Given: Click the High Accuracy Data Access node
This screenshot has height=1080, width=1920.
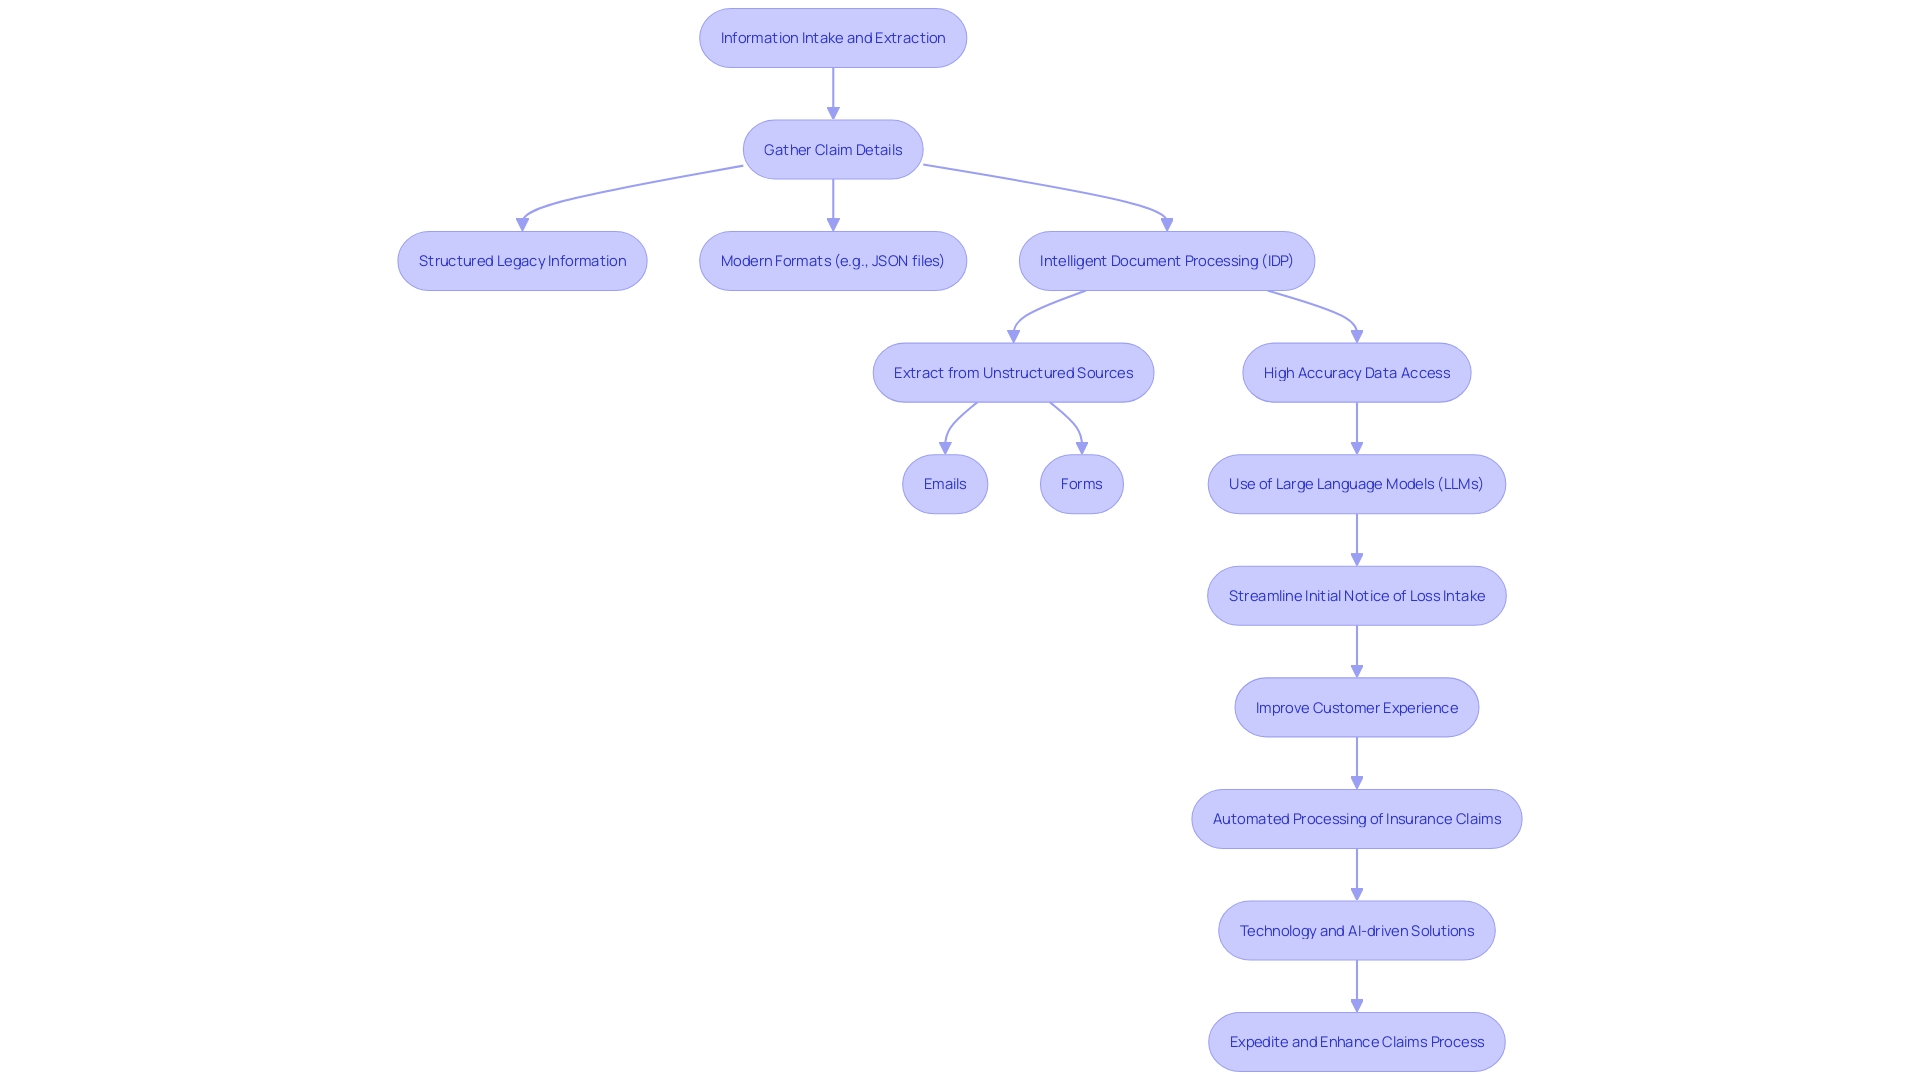Looking at the screenshot, I should [x=1357, y=372].
